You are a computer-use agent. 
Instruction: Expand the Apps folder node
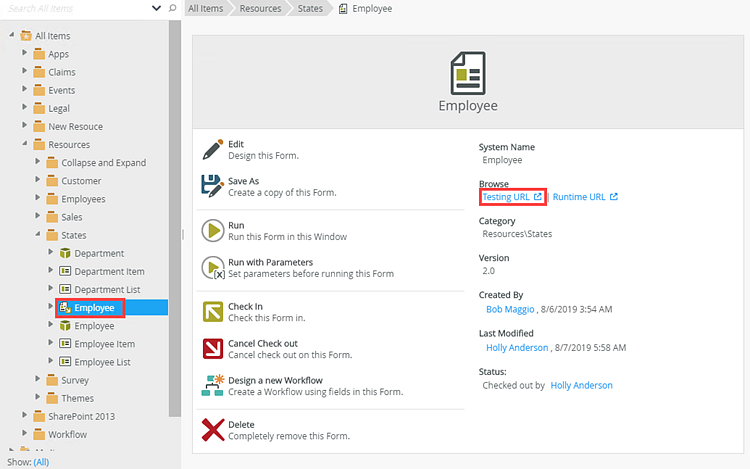(x=25, y=54)
